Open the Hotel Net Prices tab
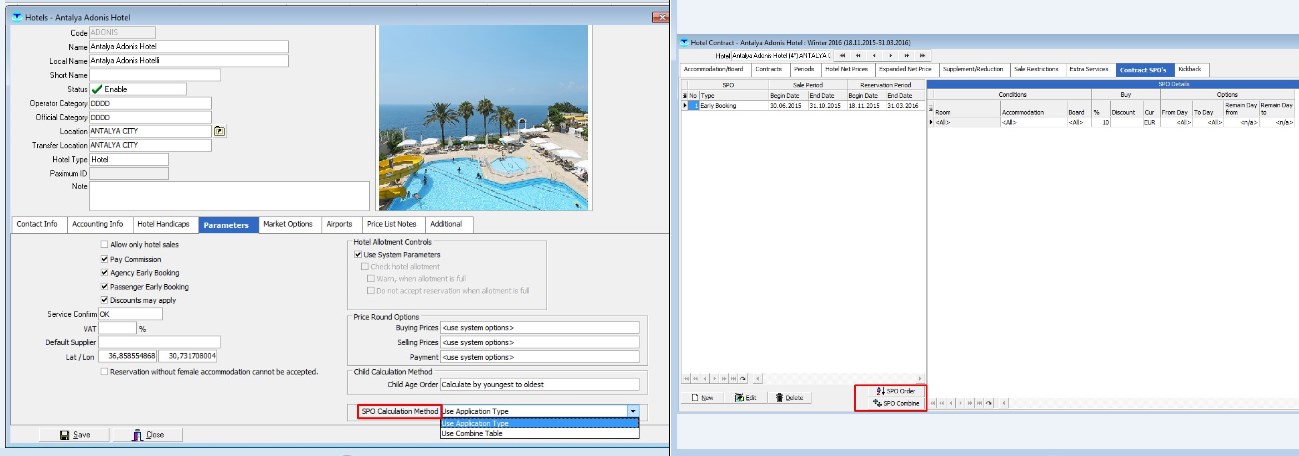 pyautogui.click(x=847, y=70)
